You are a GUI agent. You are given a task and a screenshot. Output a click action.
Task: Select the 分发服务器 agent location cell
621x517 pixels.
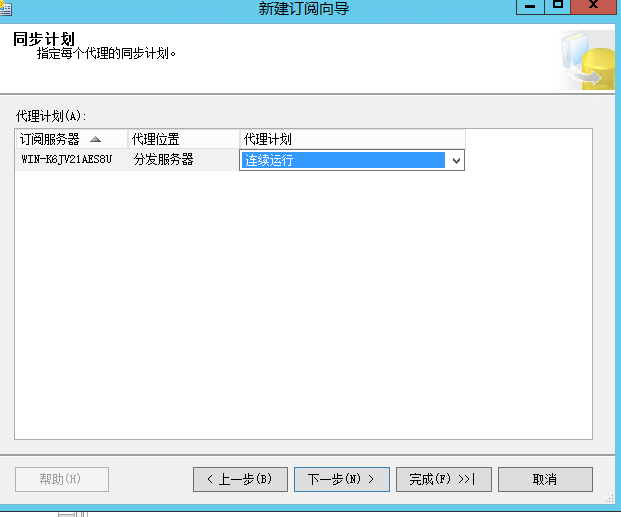[x=183, y=160]
